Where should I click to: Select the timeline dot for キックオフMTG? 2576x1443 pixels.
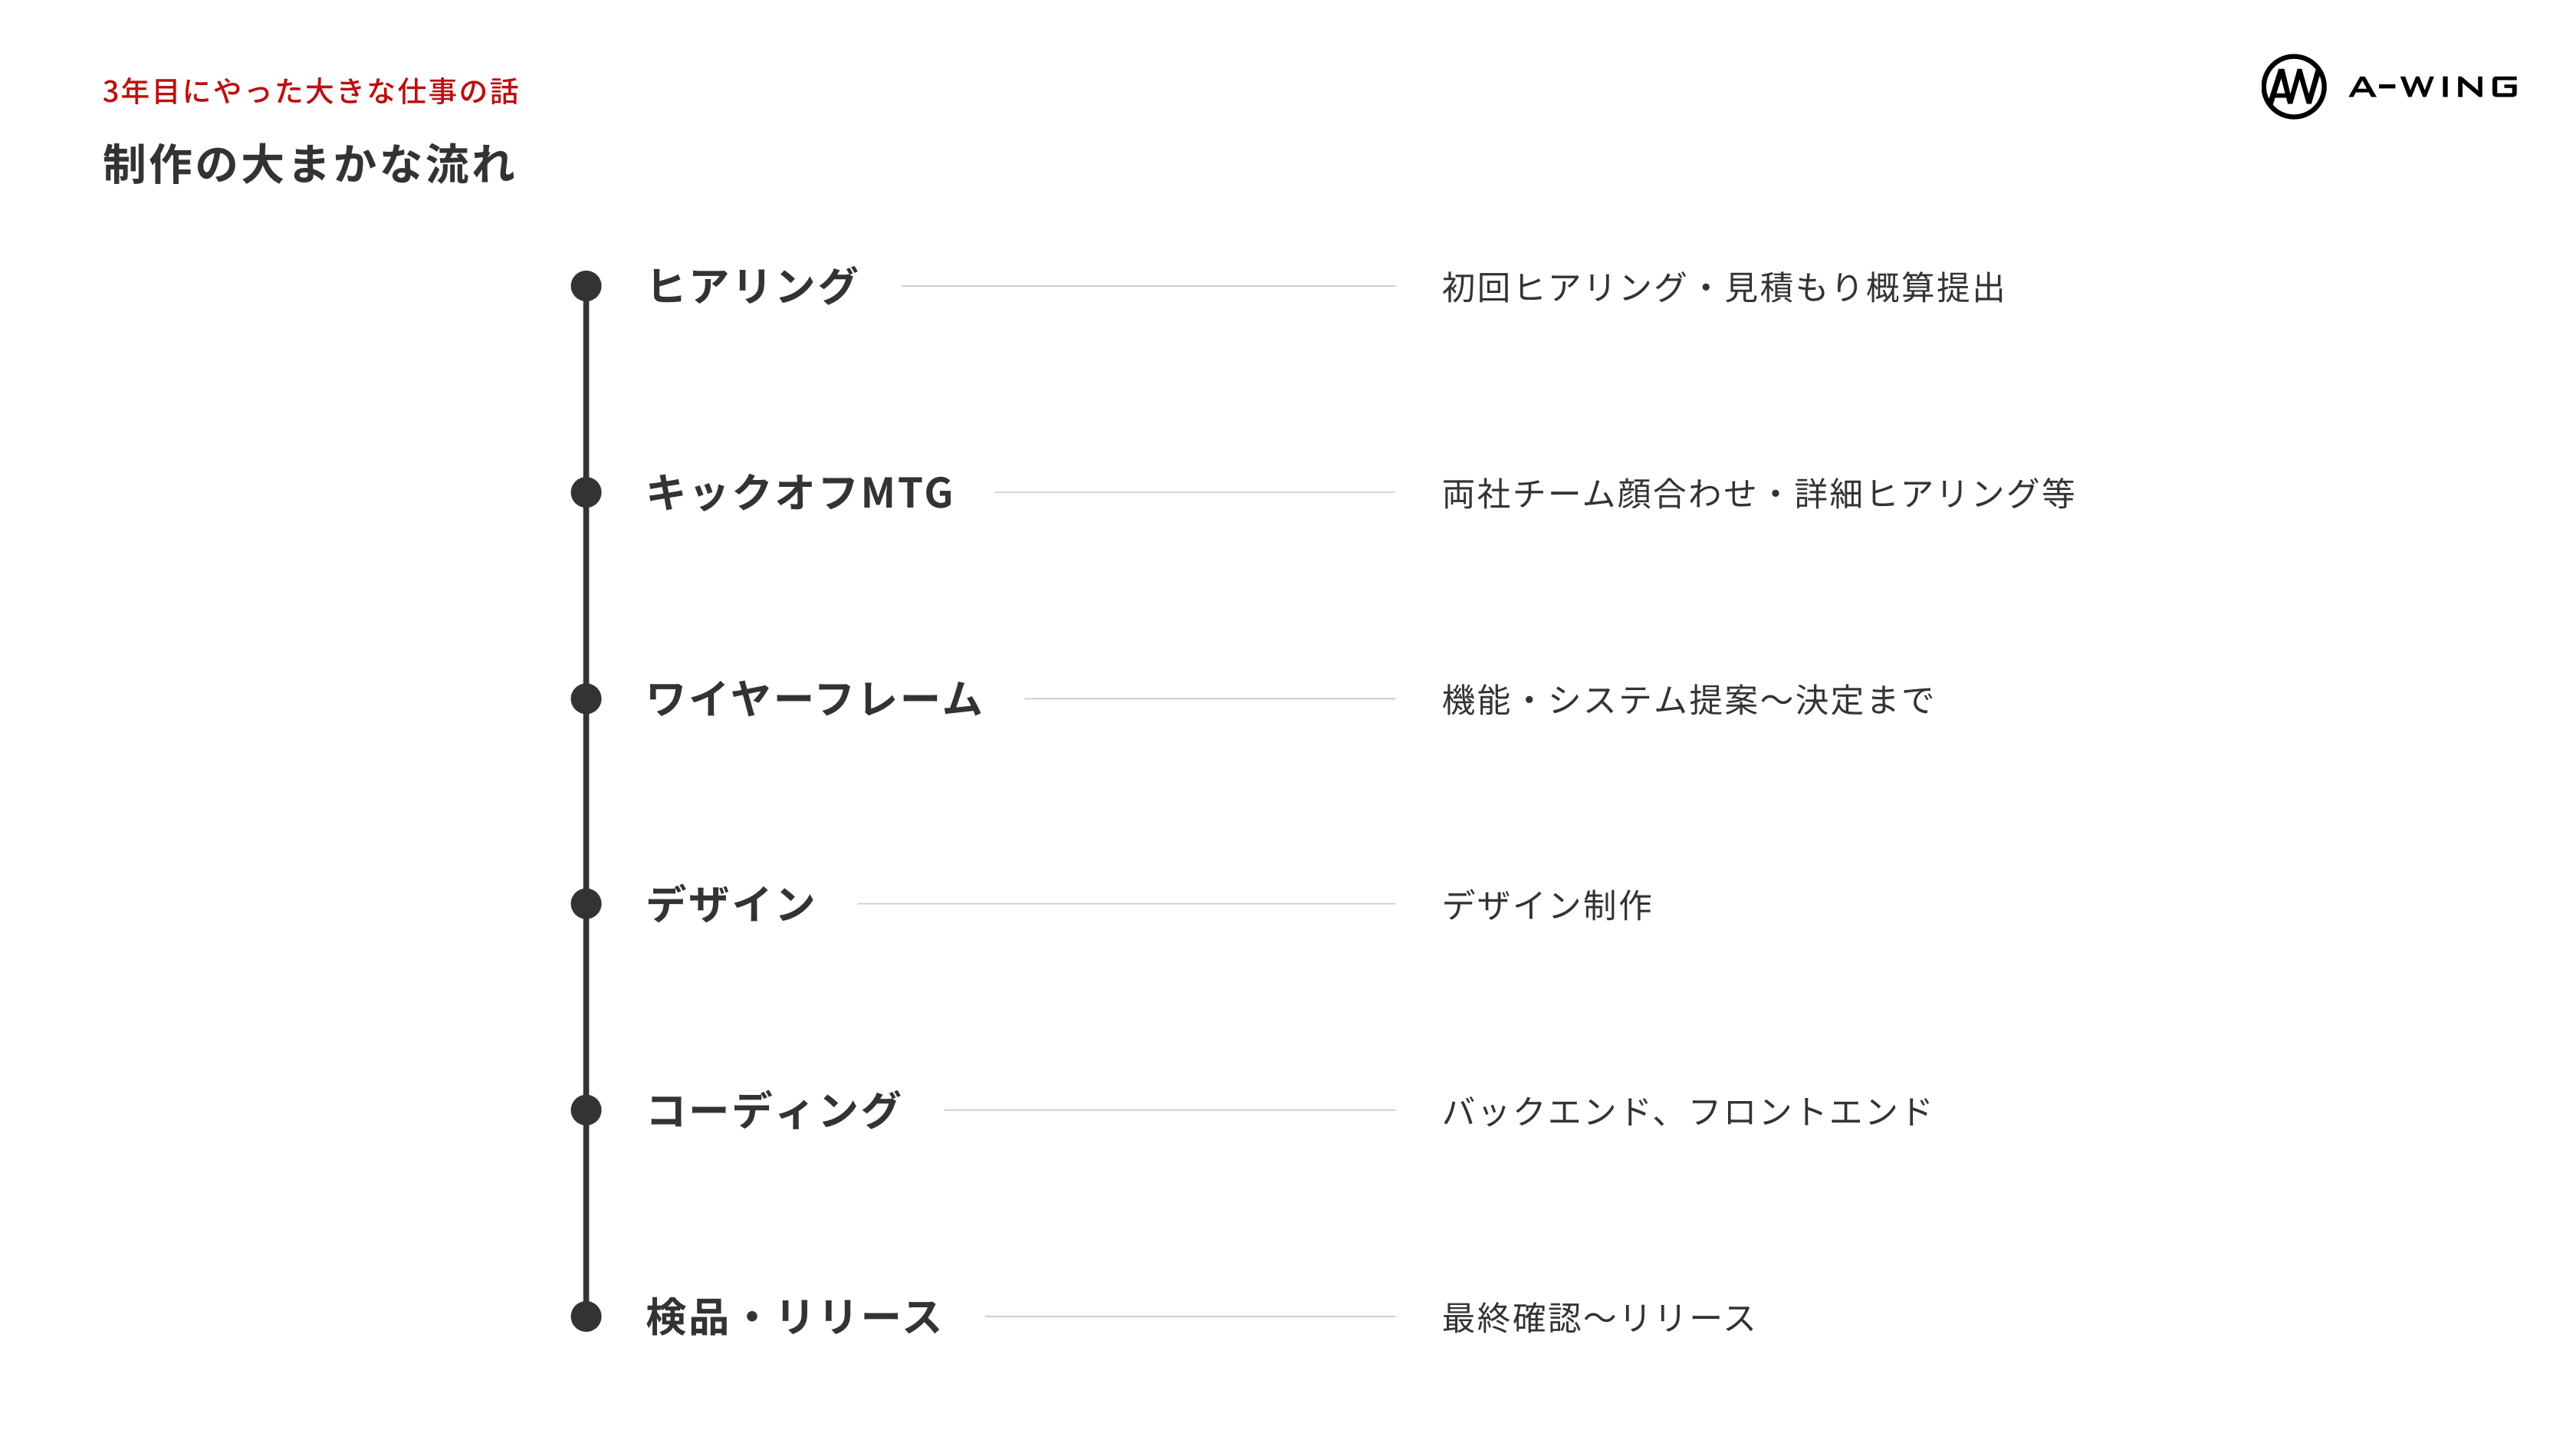[x=586, y=492]
